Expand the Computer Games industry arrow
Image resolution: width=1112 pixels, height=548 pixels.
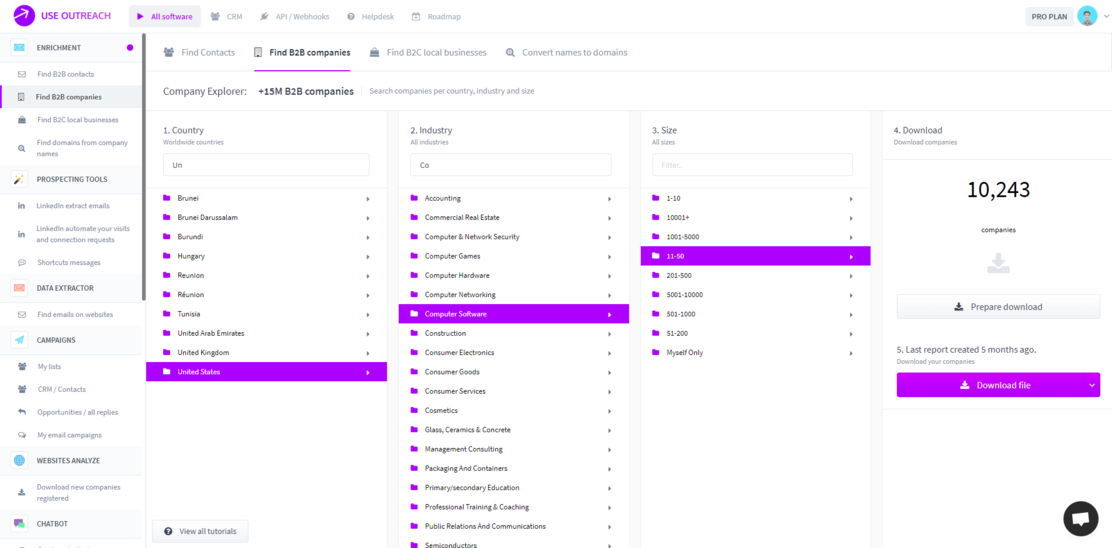609,257
